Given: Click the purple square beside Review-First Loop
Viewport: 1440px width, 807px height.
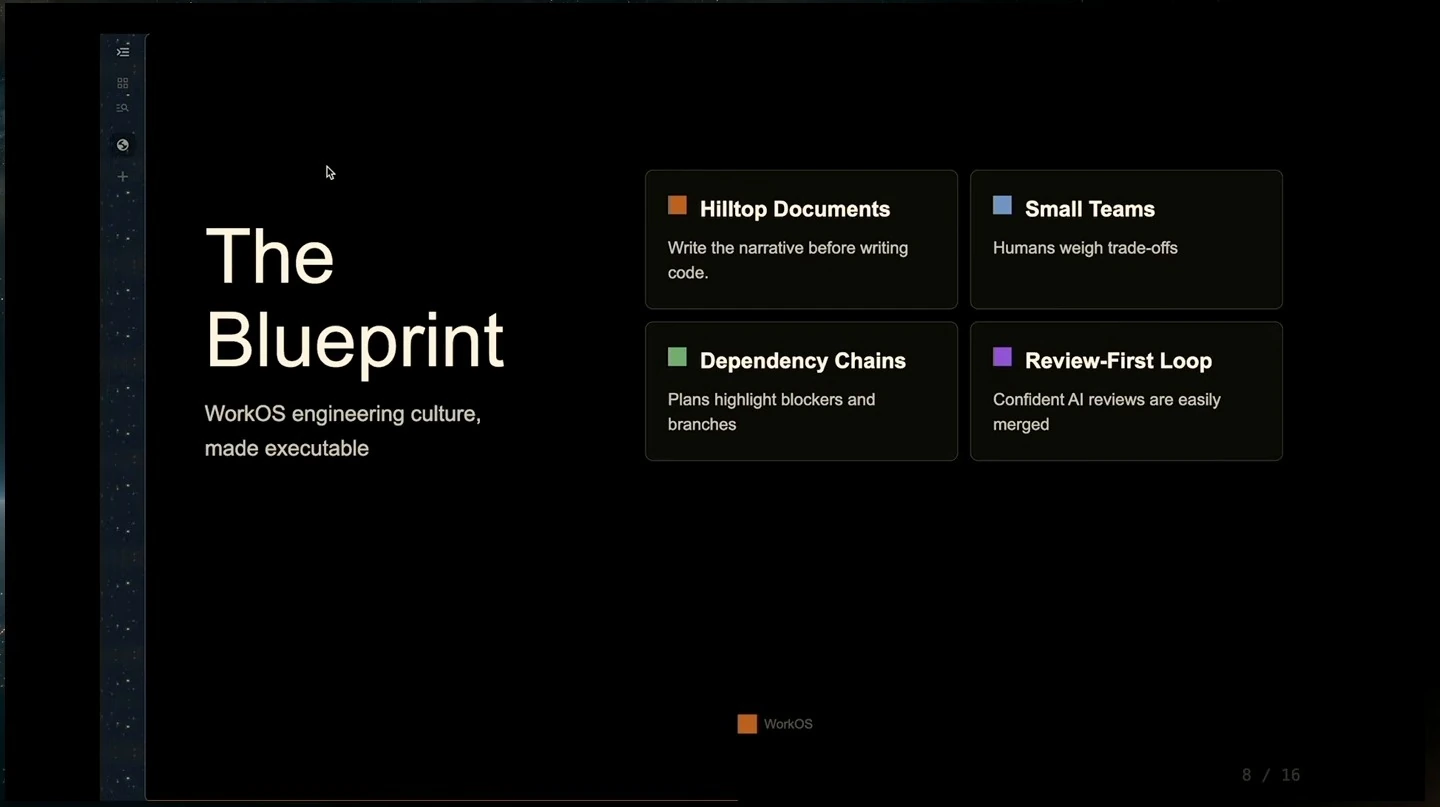Looking at the screenshot, I should (x=1002, y=357).
